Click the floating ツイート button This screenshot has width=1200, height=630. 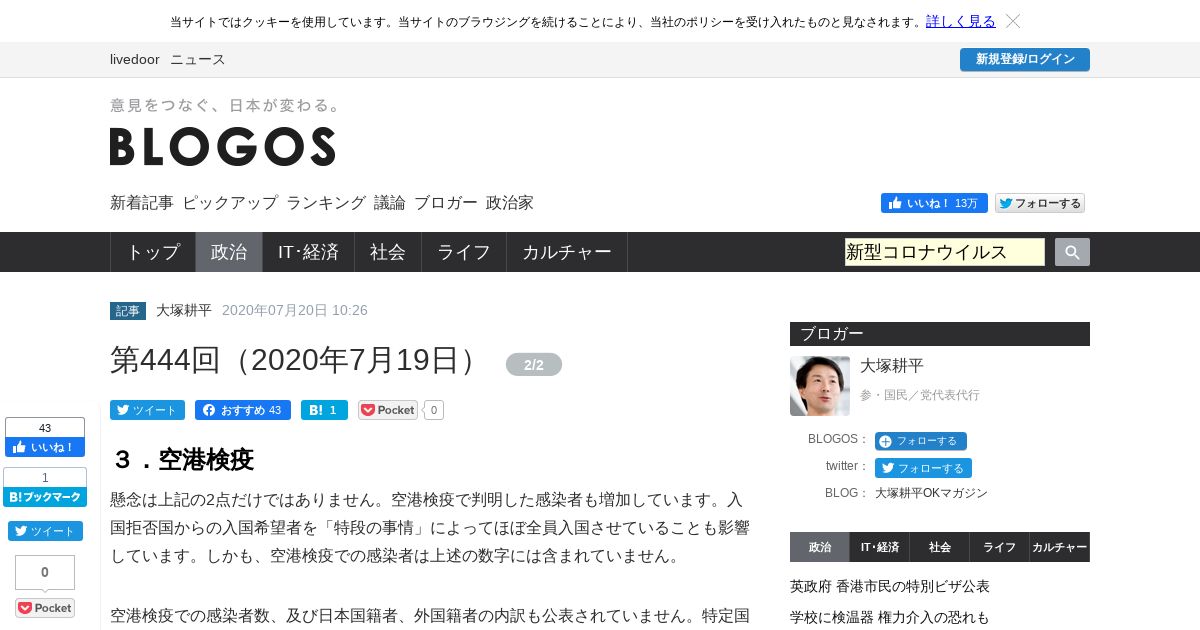[45, 531]
